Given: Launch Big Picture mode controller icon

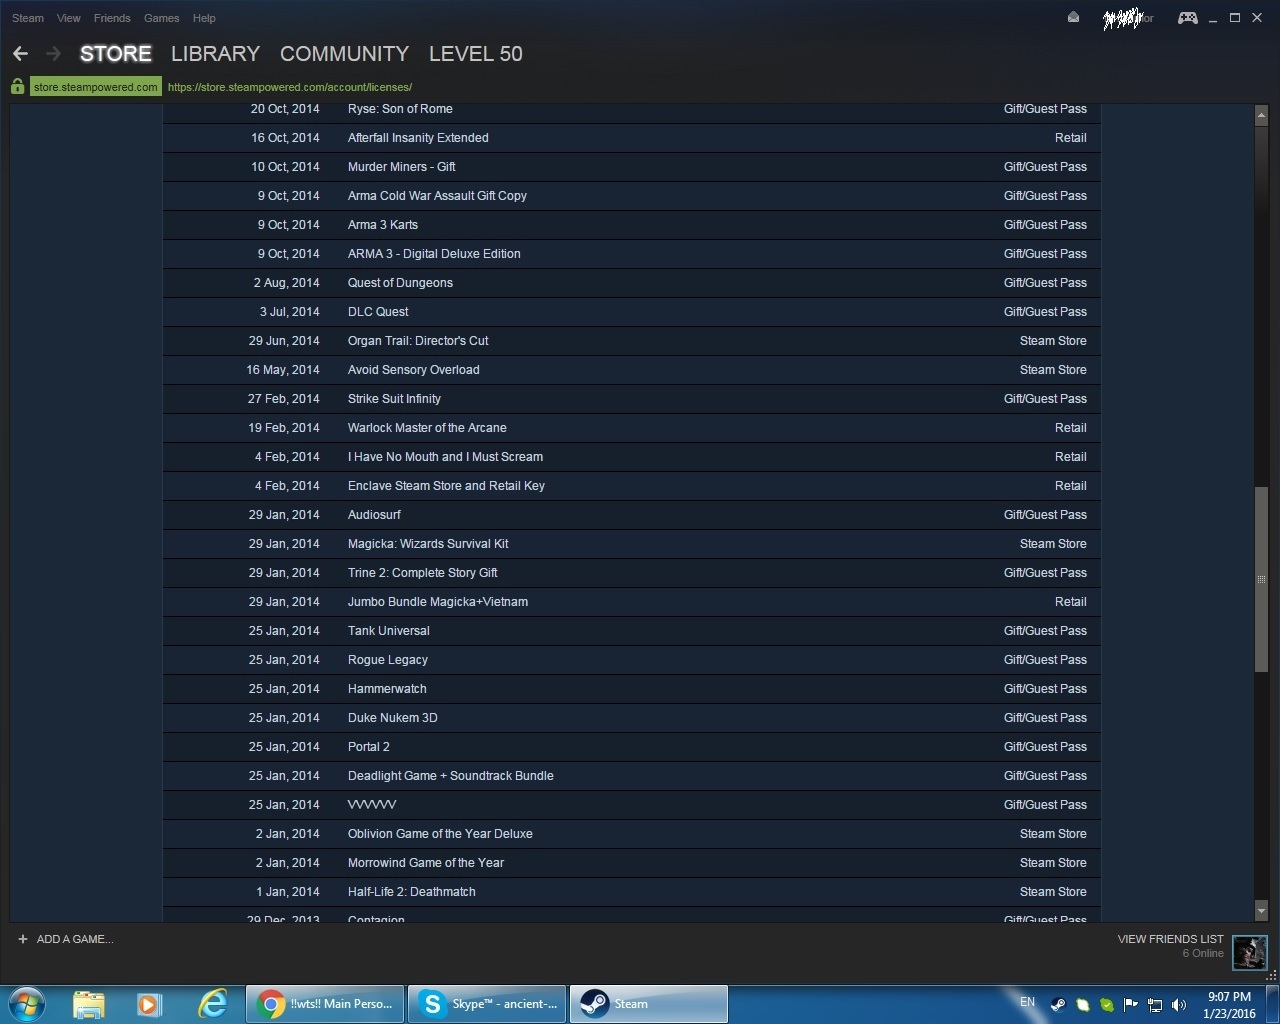Looking at the screenshot, I should pyautogui.click(x=1187, y=18).
